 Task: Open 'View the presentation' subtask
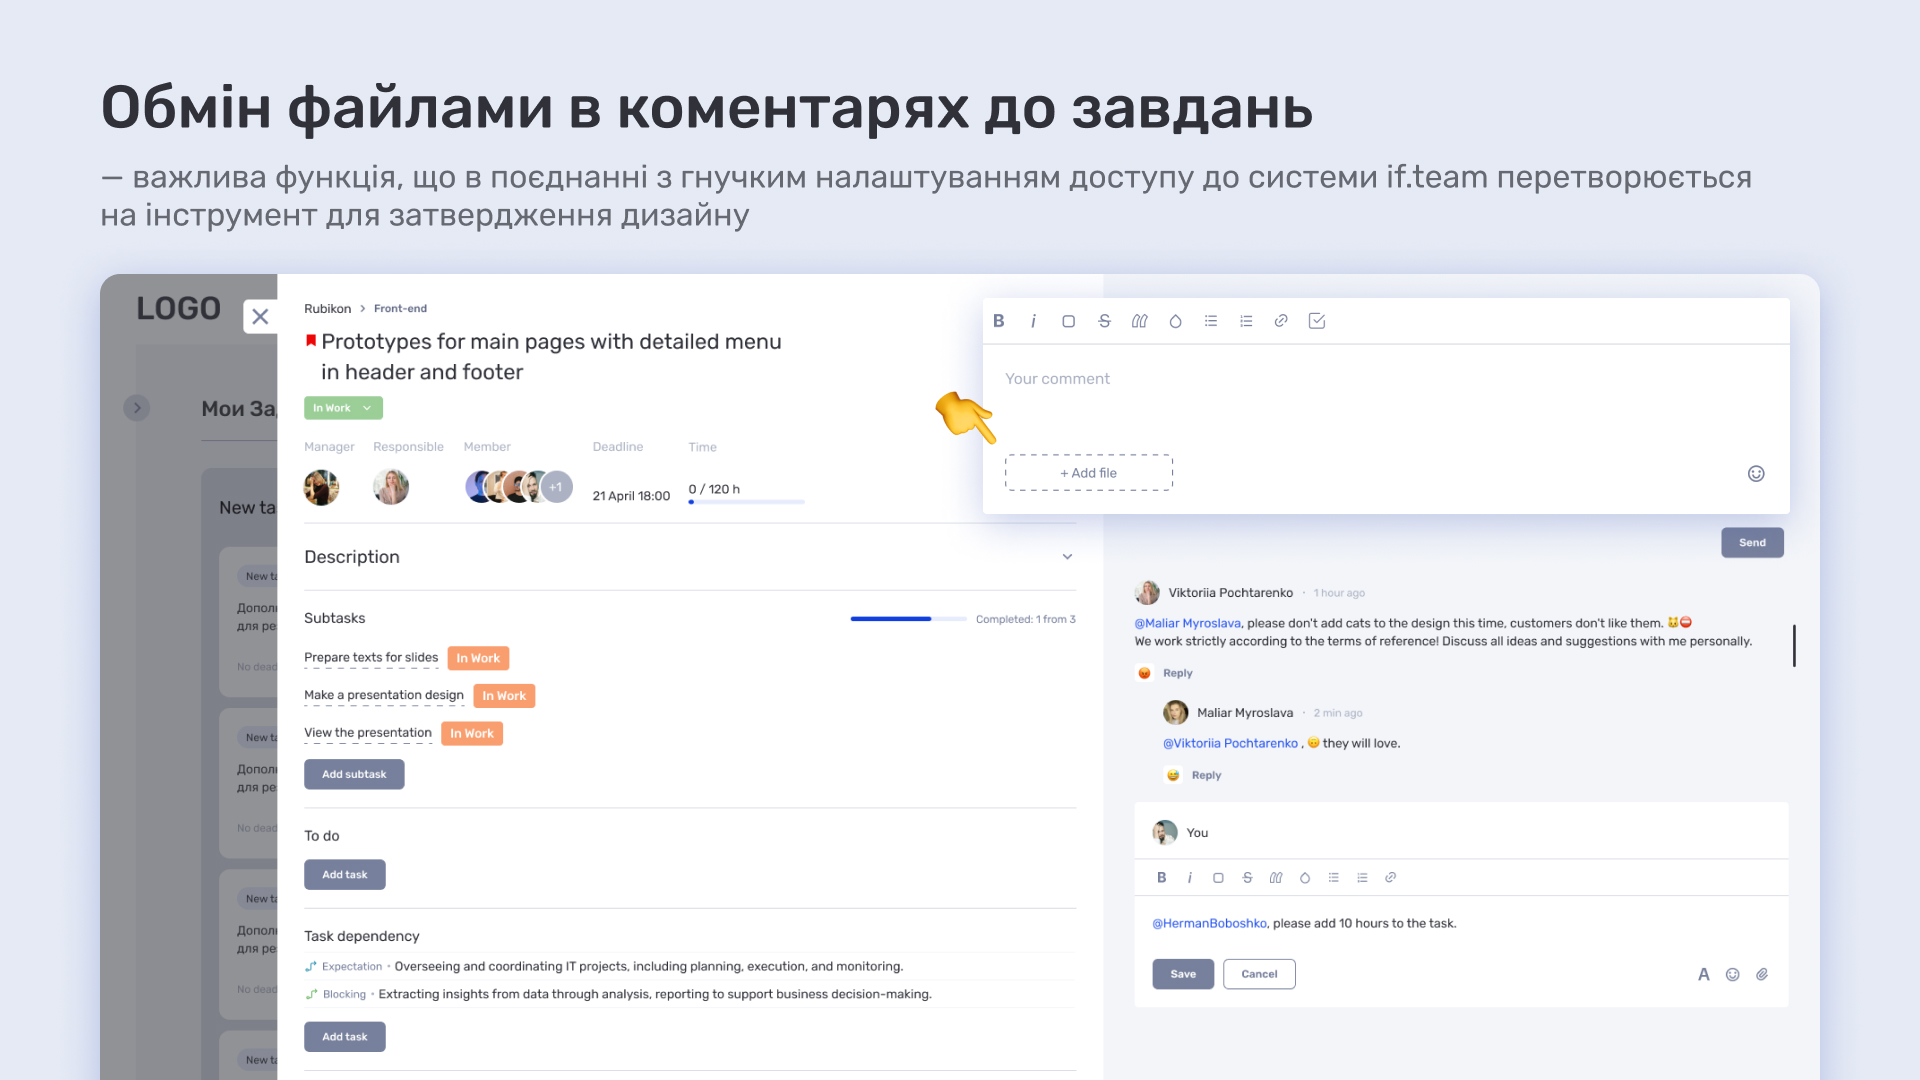[368, 733]
